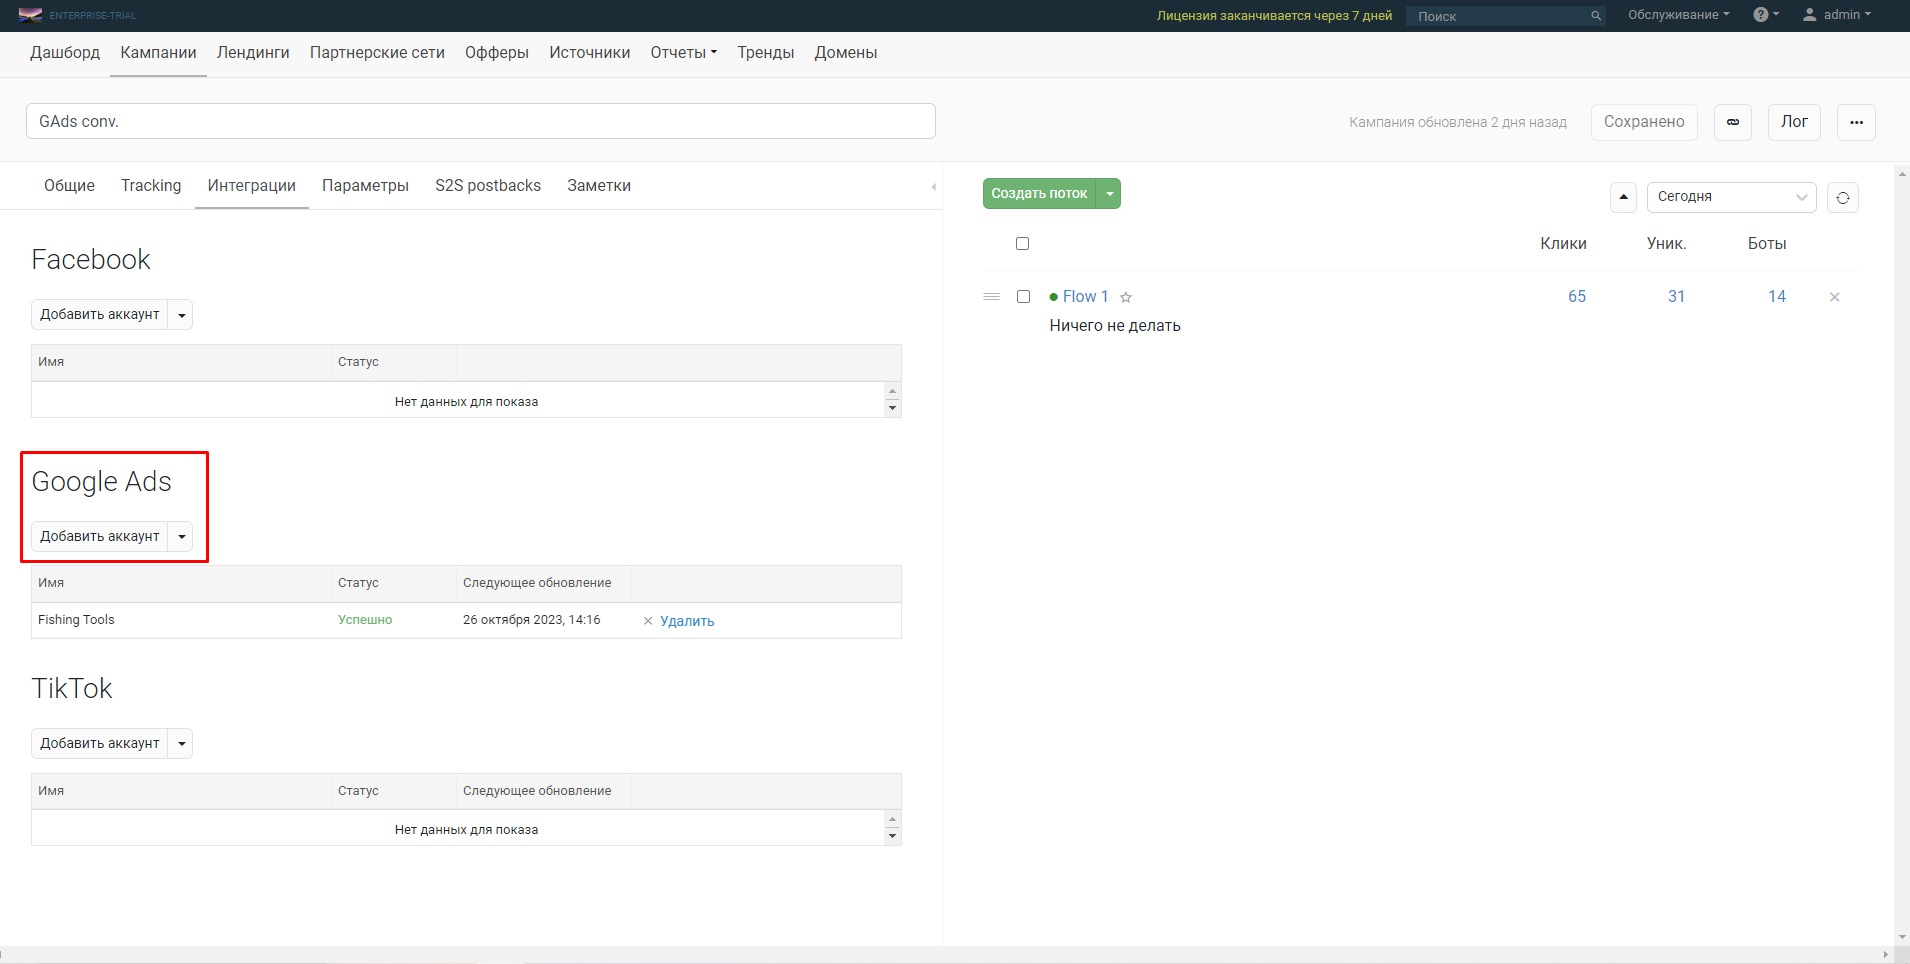Refresh the flow statistics
Image resolution: width=1910 pixels, height=964 pixels.
[x=1843, y=197]
